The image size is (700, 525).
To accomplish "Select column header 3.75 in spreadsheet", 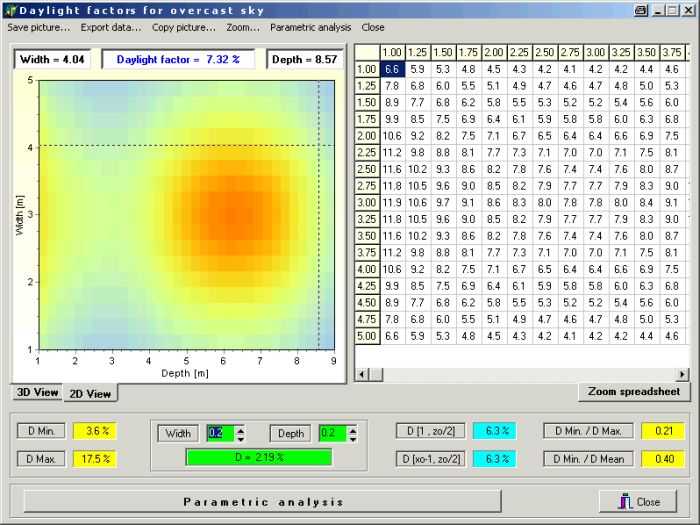I will click(x=672, y=52).
